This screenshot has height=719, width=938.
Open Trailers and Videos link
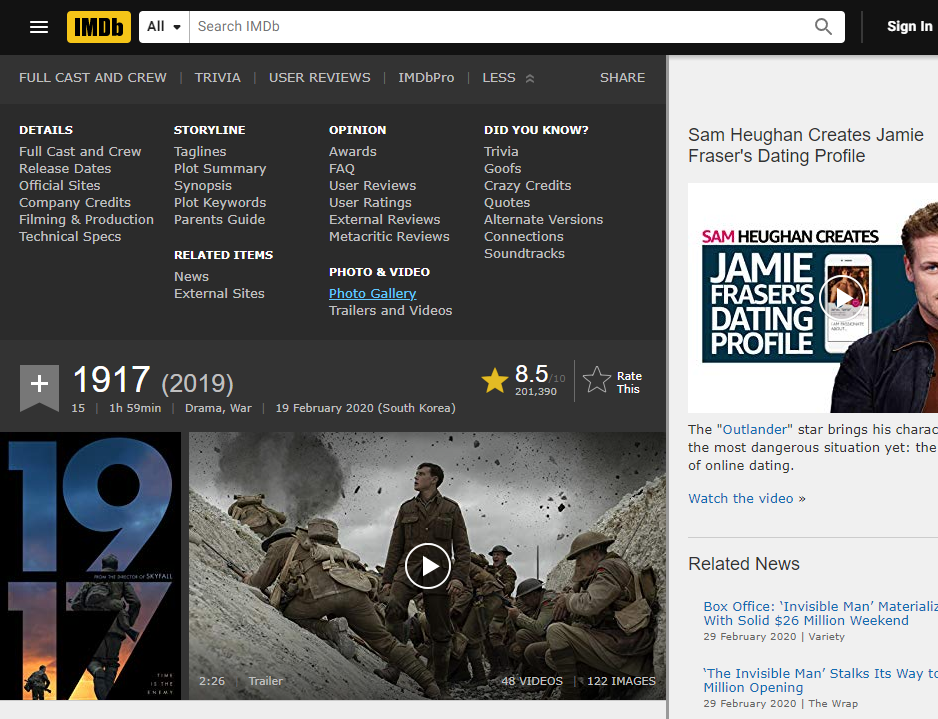coord(391,310)
